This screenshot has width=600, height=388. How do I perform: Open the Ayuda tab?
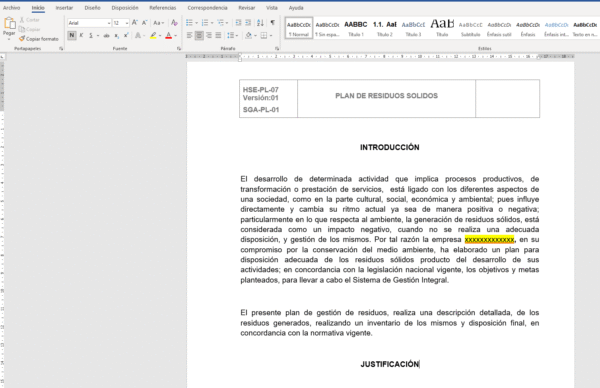(x=296, y=8)
